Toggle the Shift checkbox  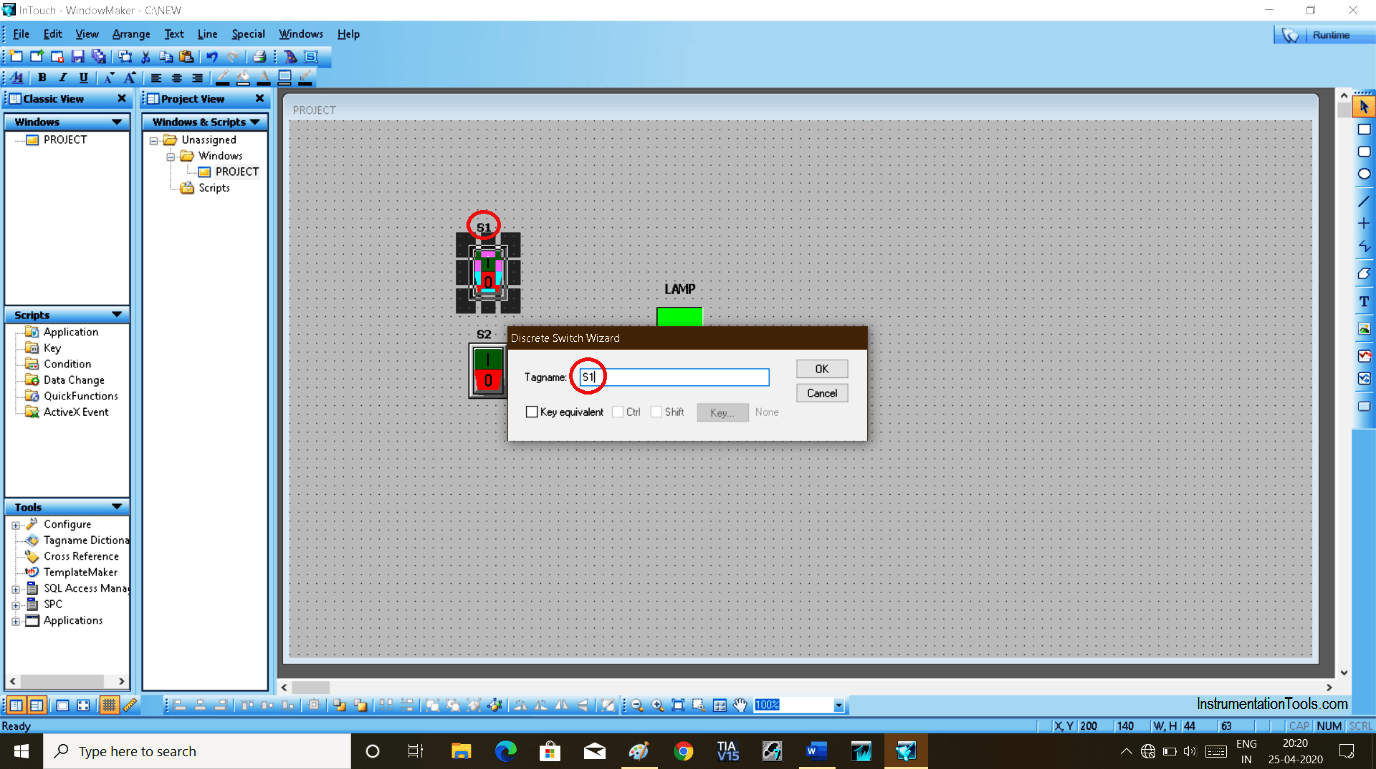tap(656, 412)
